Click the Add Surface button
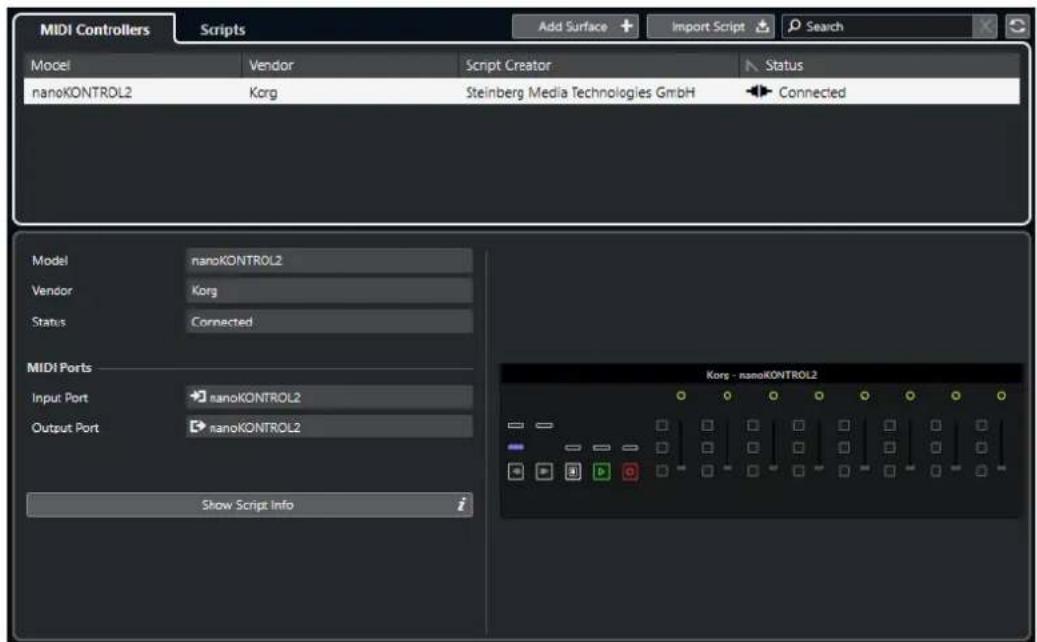 coord(575,26)
